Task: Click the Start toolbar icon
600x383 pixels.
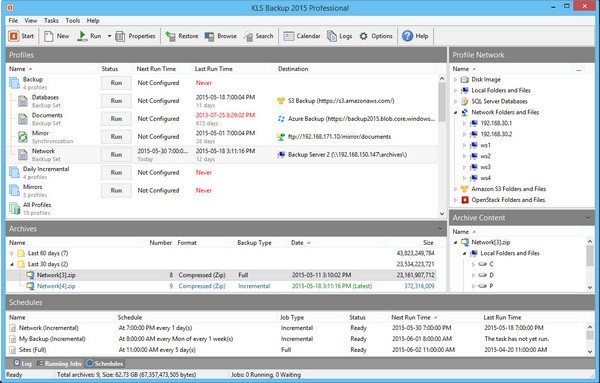Action: coord(14,36)
